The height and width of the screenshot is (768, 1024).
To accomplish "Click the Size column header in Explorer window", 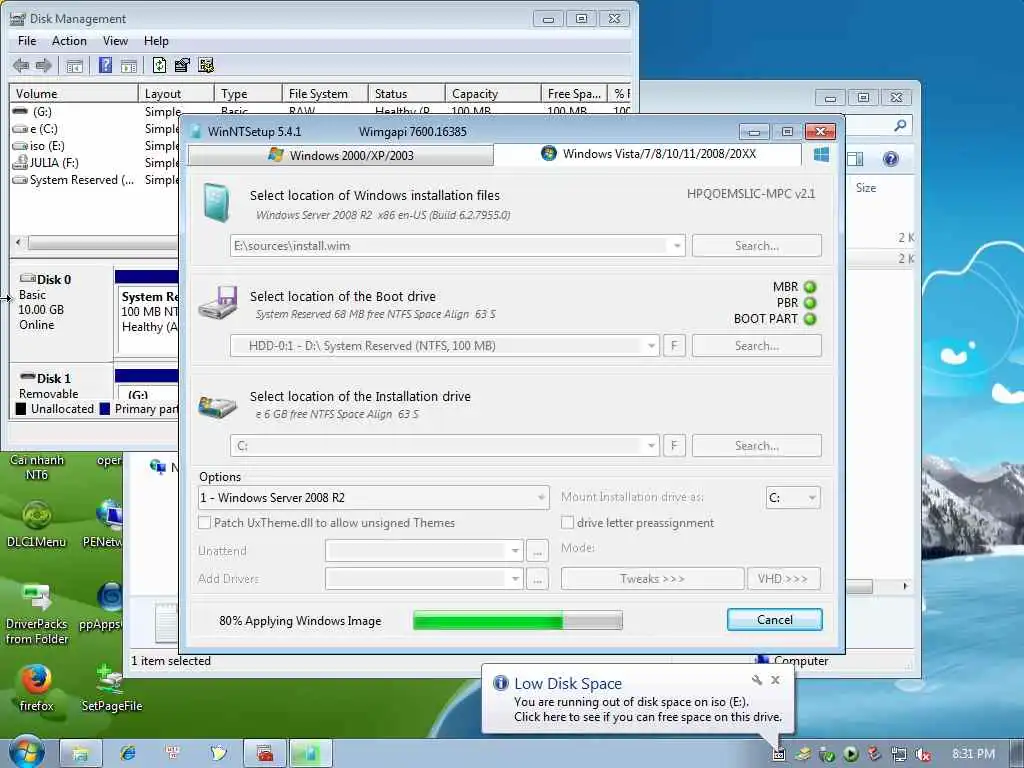I will pos(866,187).
